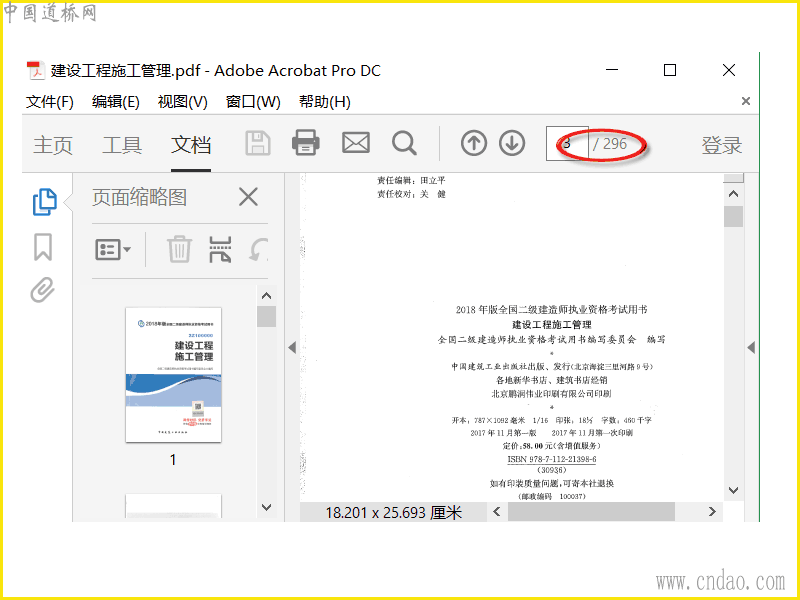800x600 pixels.
Task: Print the document with printer icon
Action: tap(306, 143)
